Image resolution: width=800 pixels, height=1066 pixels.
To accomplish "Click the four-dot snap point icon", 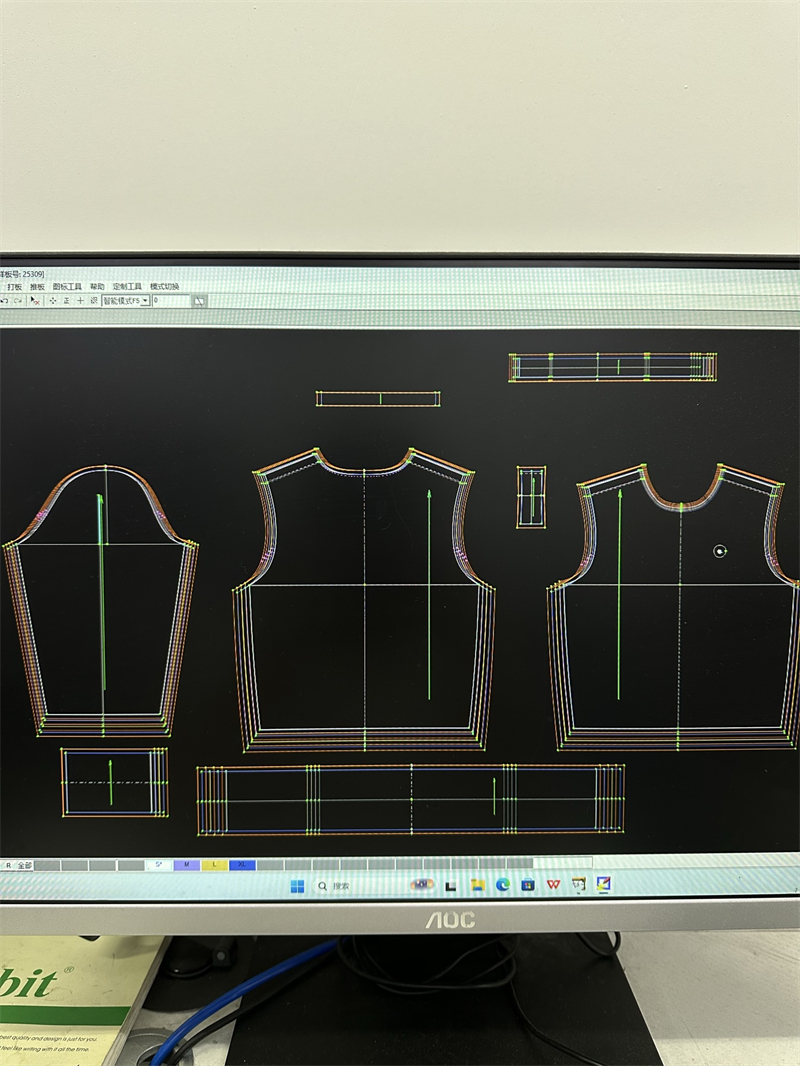I will [x=53, y=300].
